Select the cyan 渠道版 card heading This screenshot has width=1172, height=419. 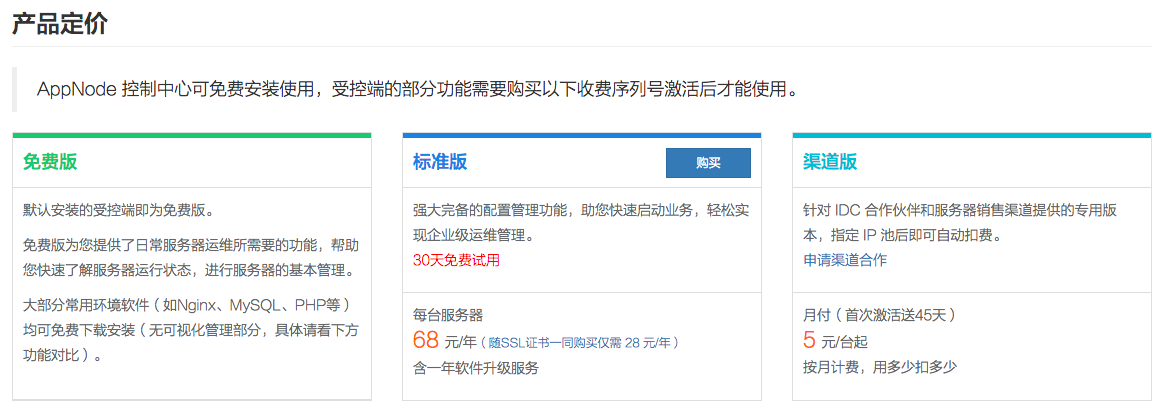(830, 162)
